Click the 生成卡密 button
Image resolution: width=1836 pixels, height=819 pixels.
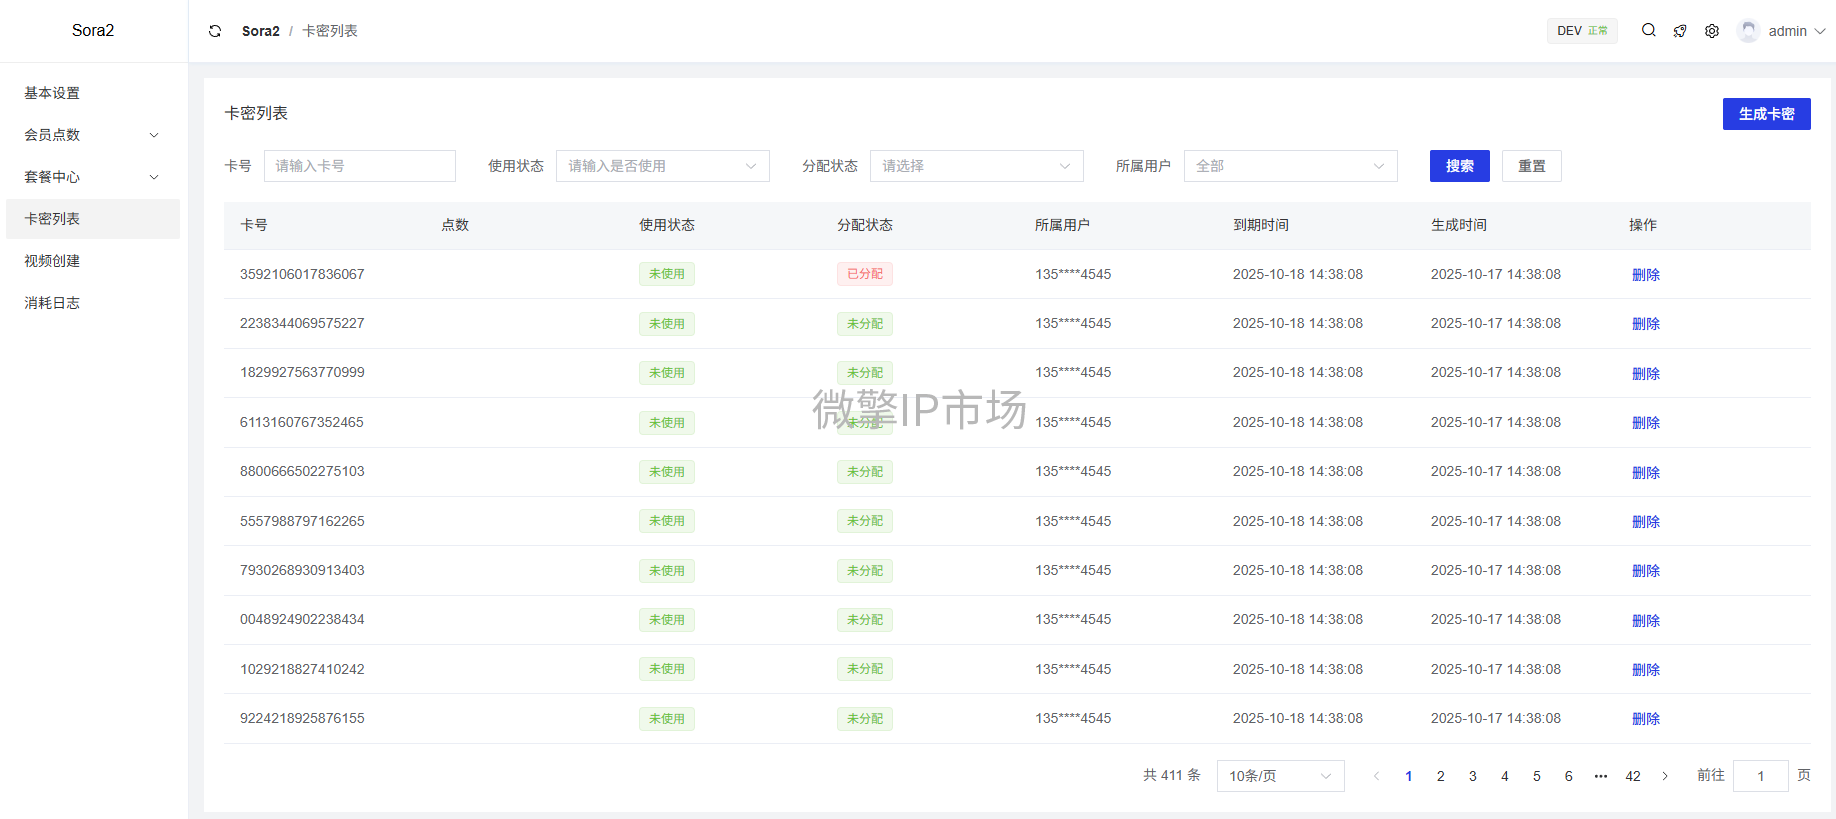click(x=1766, y=114)
